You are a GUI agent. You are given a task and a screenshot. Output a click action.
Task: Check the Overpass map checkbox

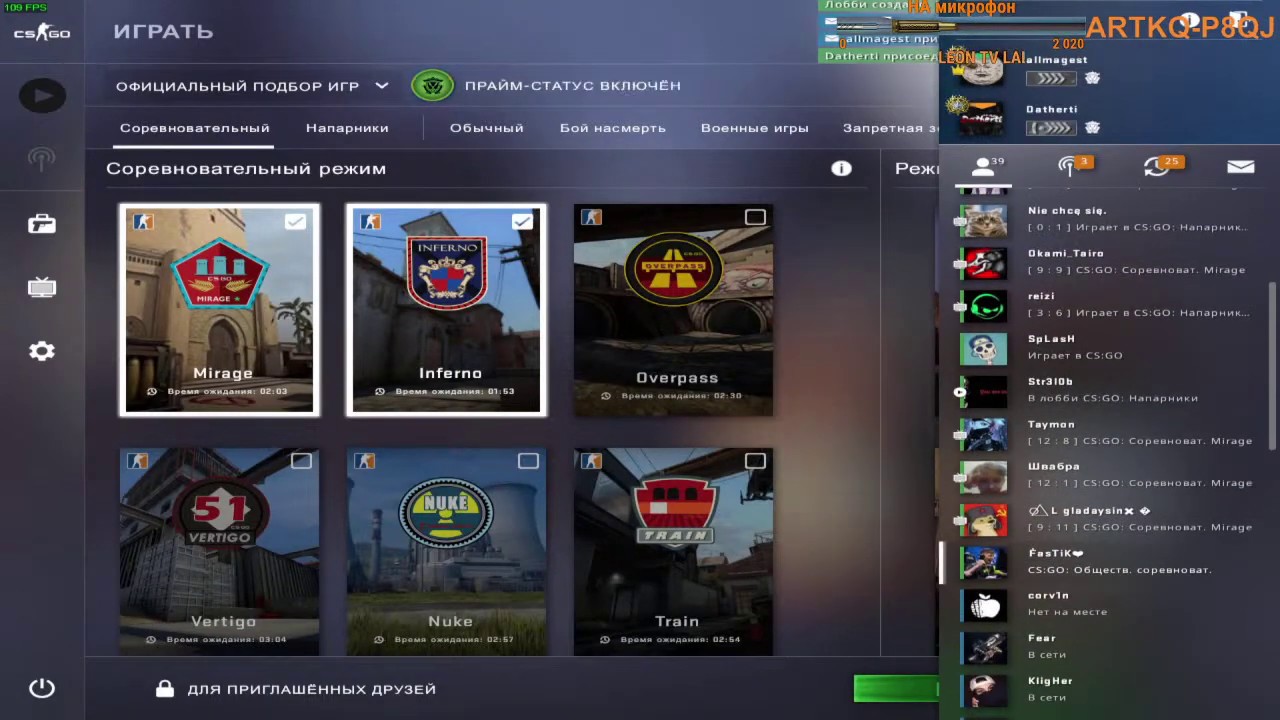755,217
